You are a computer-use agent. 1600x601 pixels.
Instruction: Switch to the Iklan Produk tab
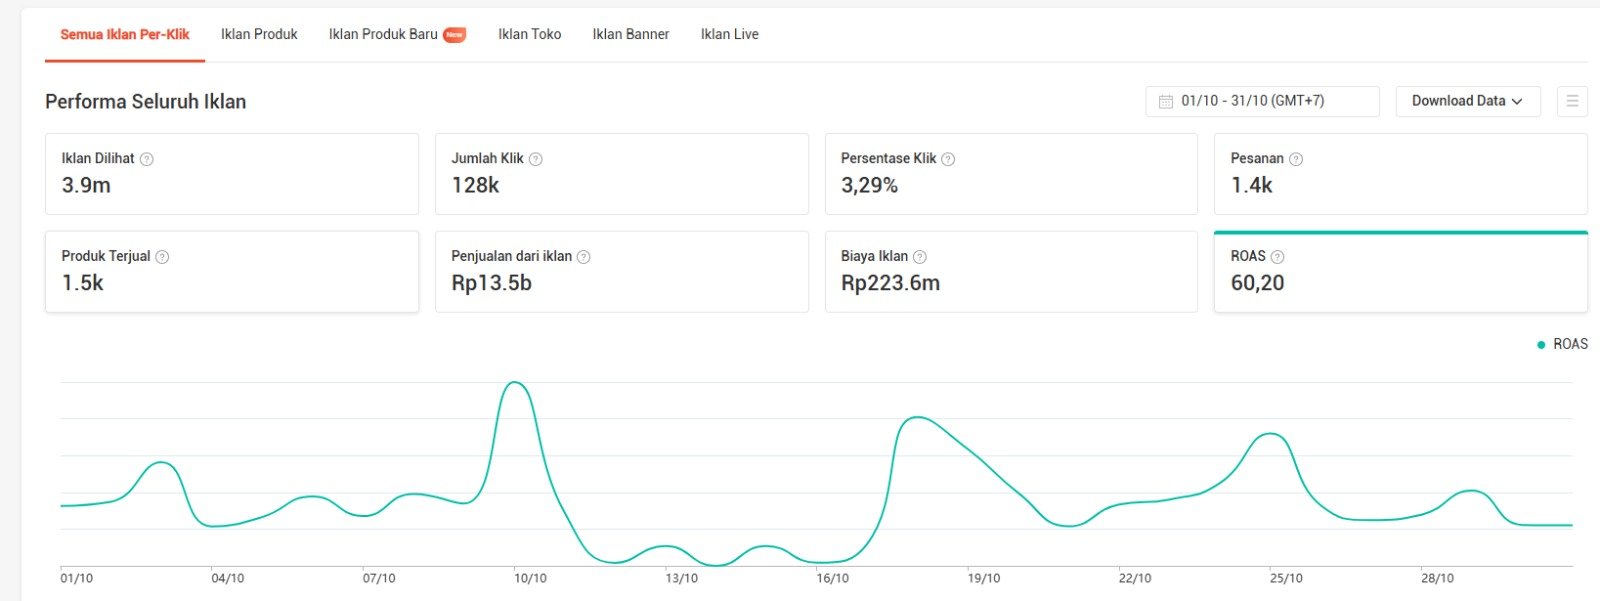click(x=259, y=34)
